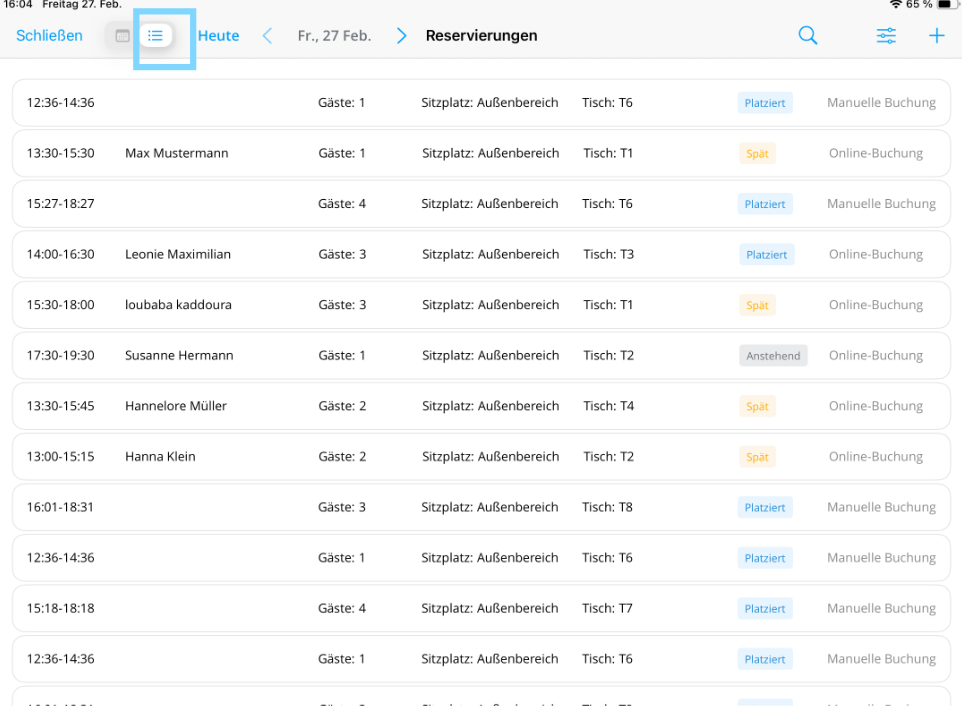Open loubaba kaddoura's reservation entry
The image size is (962, 718).
click(178, 305)
